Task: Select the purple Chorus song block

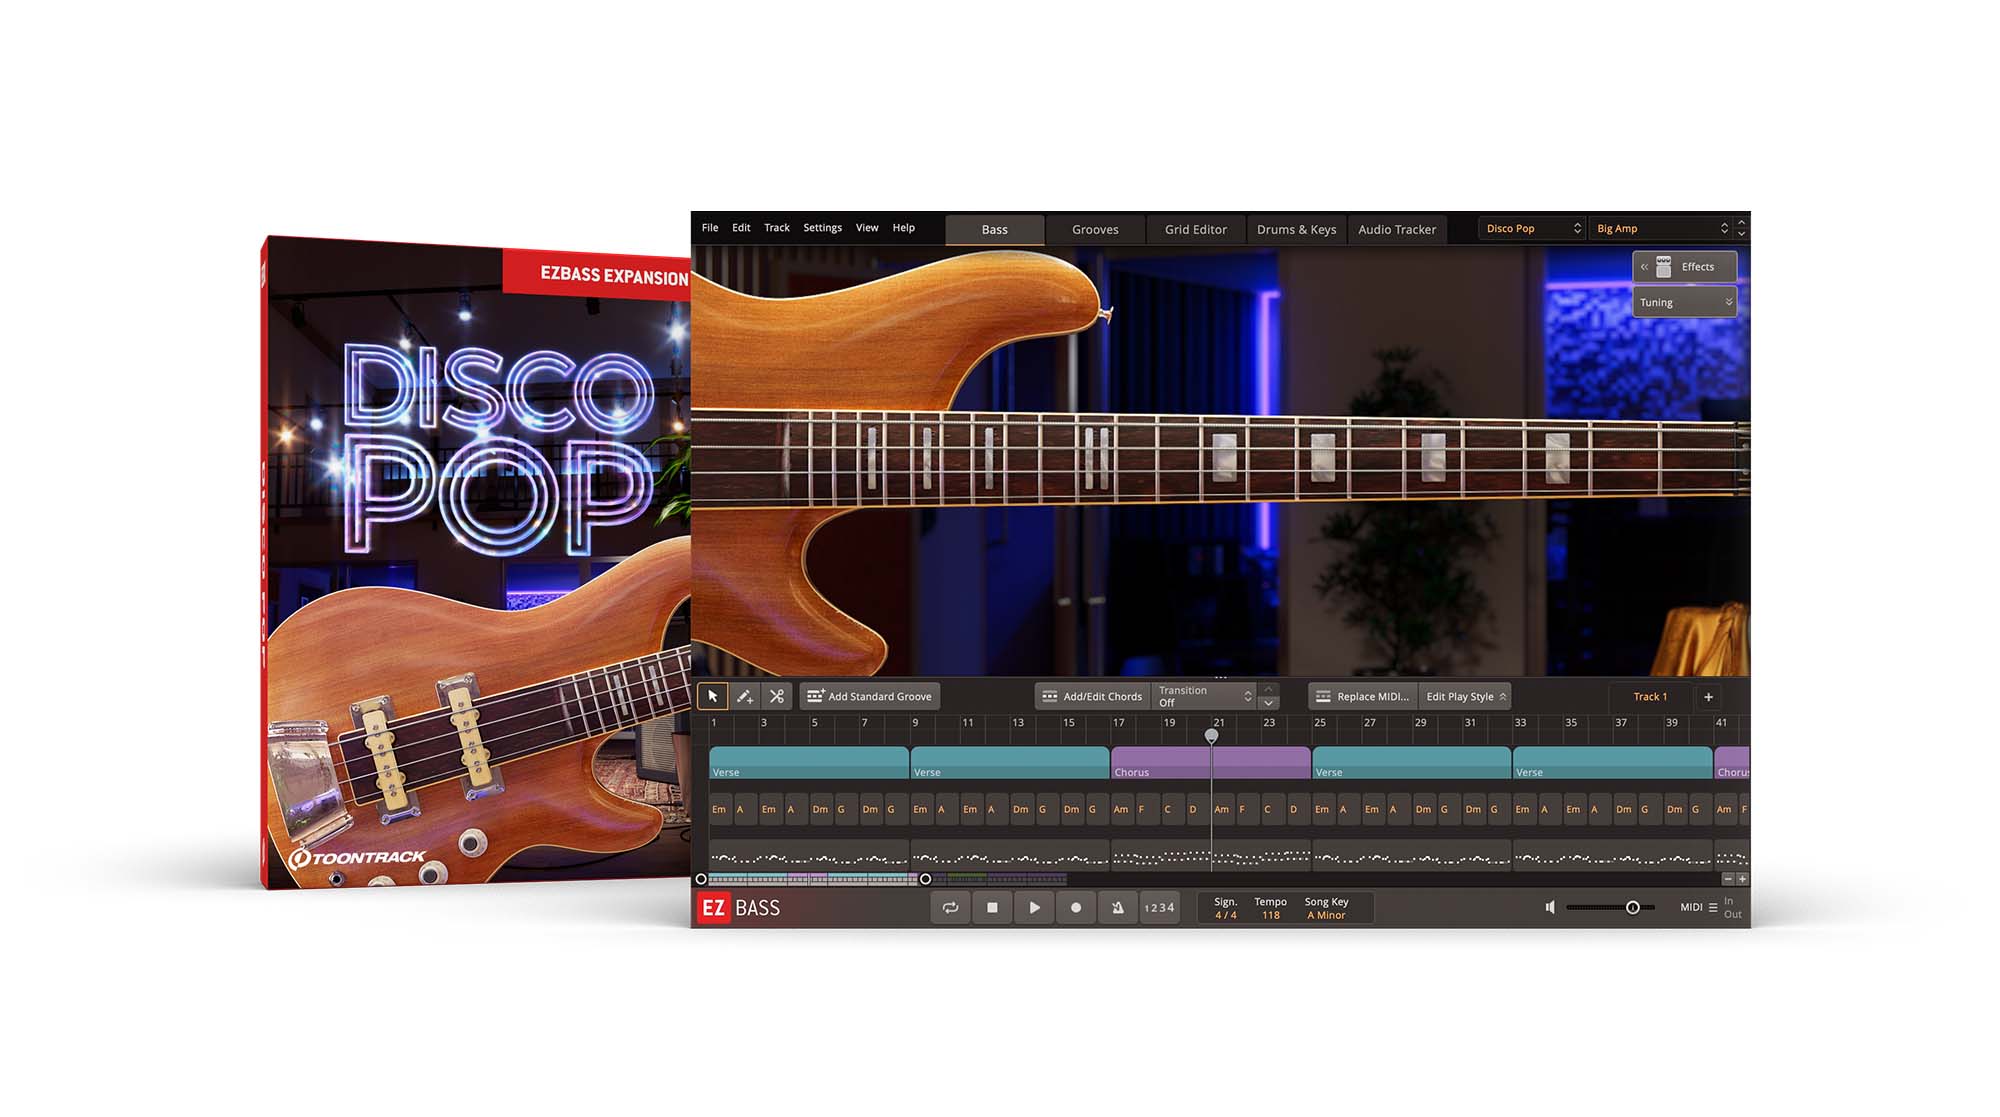Action: click(1160, 762)
